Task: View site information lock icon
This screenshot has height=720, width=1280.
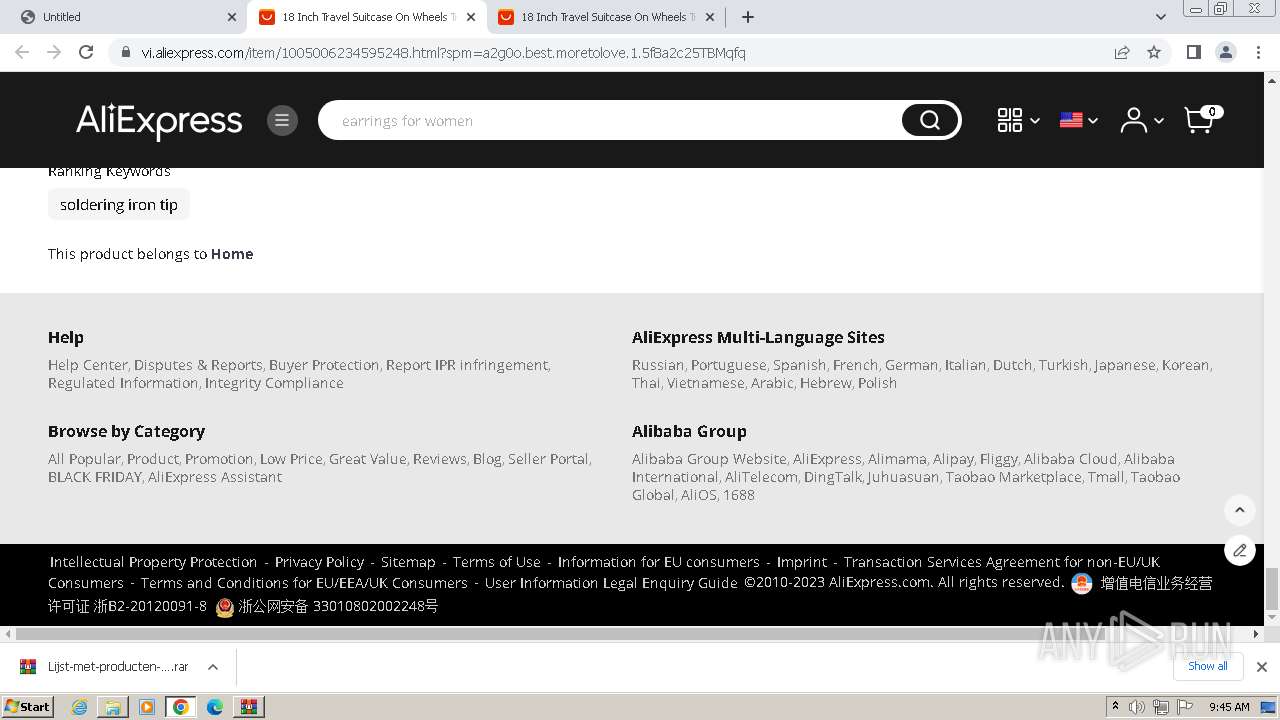Action: click(126, 53)
